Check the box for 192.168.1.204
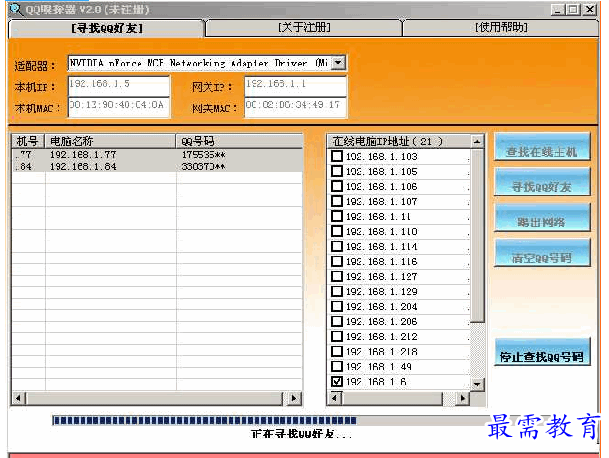 [337, 306]
